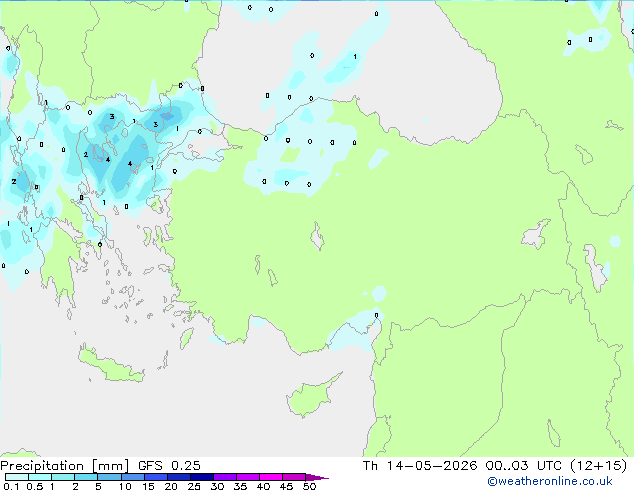Image resolution: width=634 pixels, height=490 pixels.
Task: Click the 35–40 mm legend swatch
Action: pos(248,477)
